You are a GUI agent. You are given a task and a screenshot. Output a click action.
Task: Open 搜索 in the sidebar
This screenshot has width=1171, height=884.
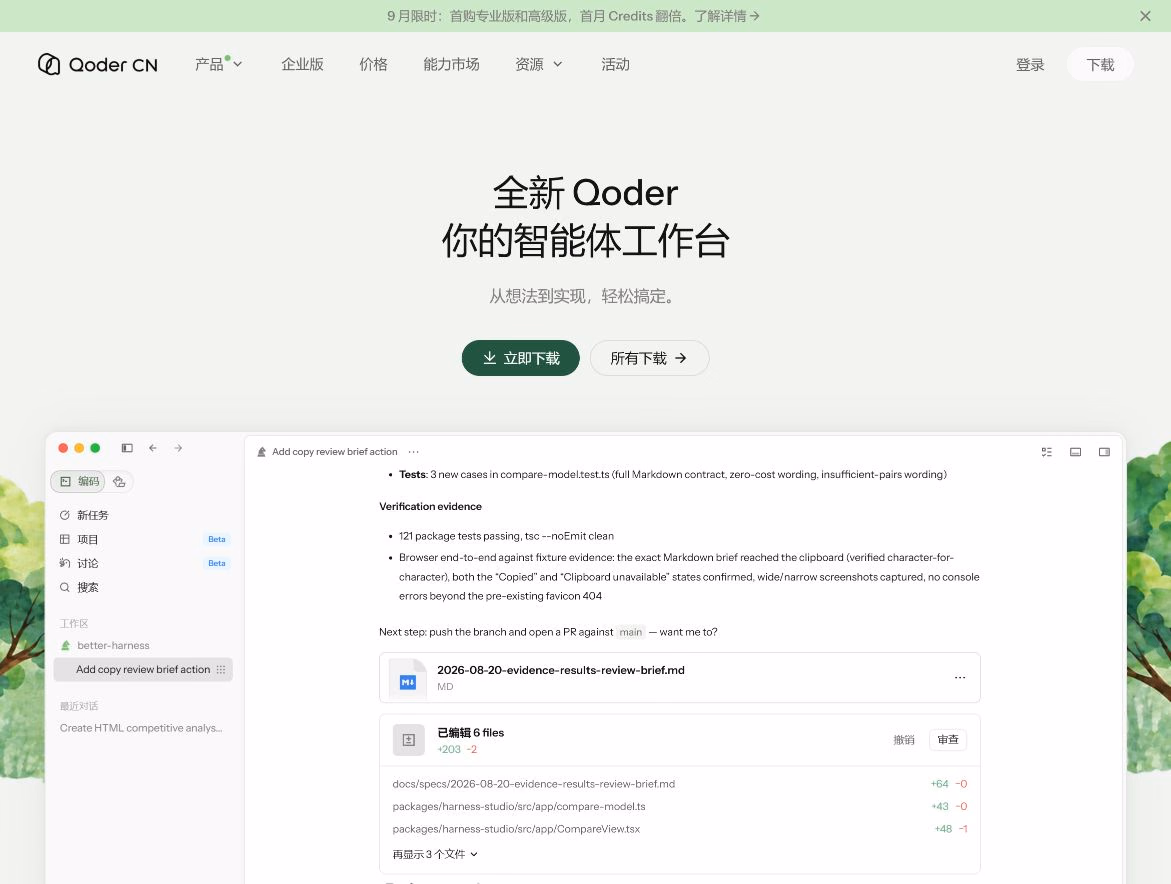pos(143,587)
